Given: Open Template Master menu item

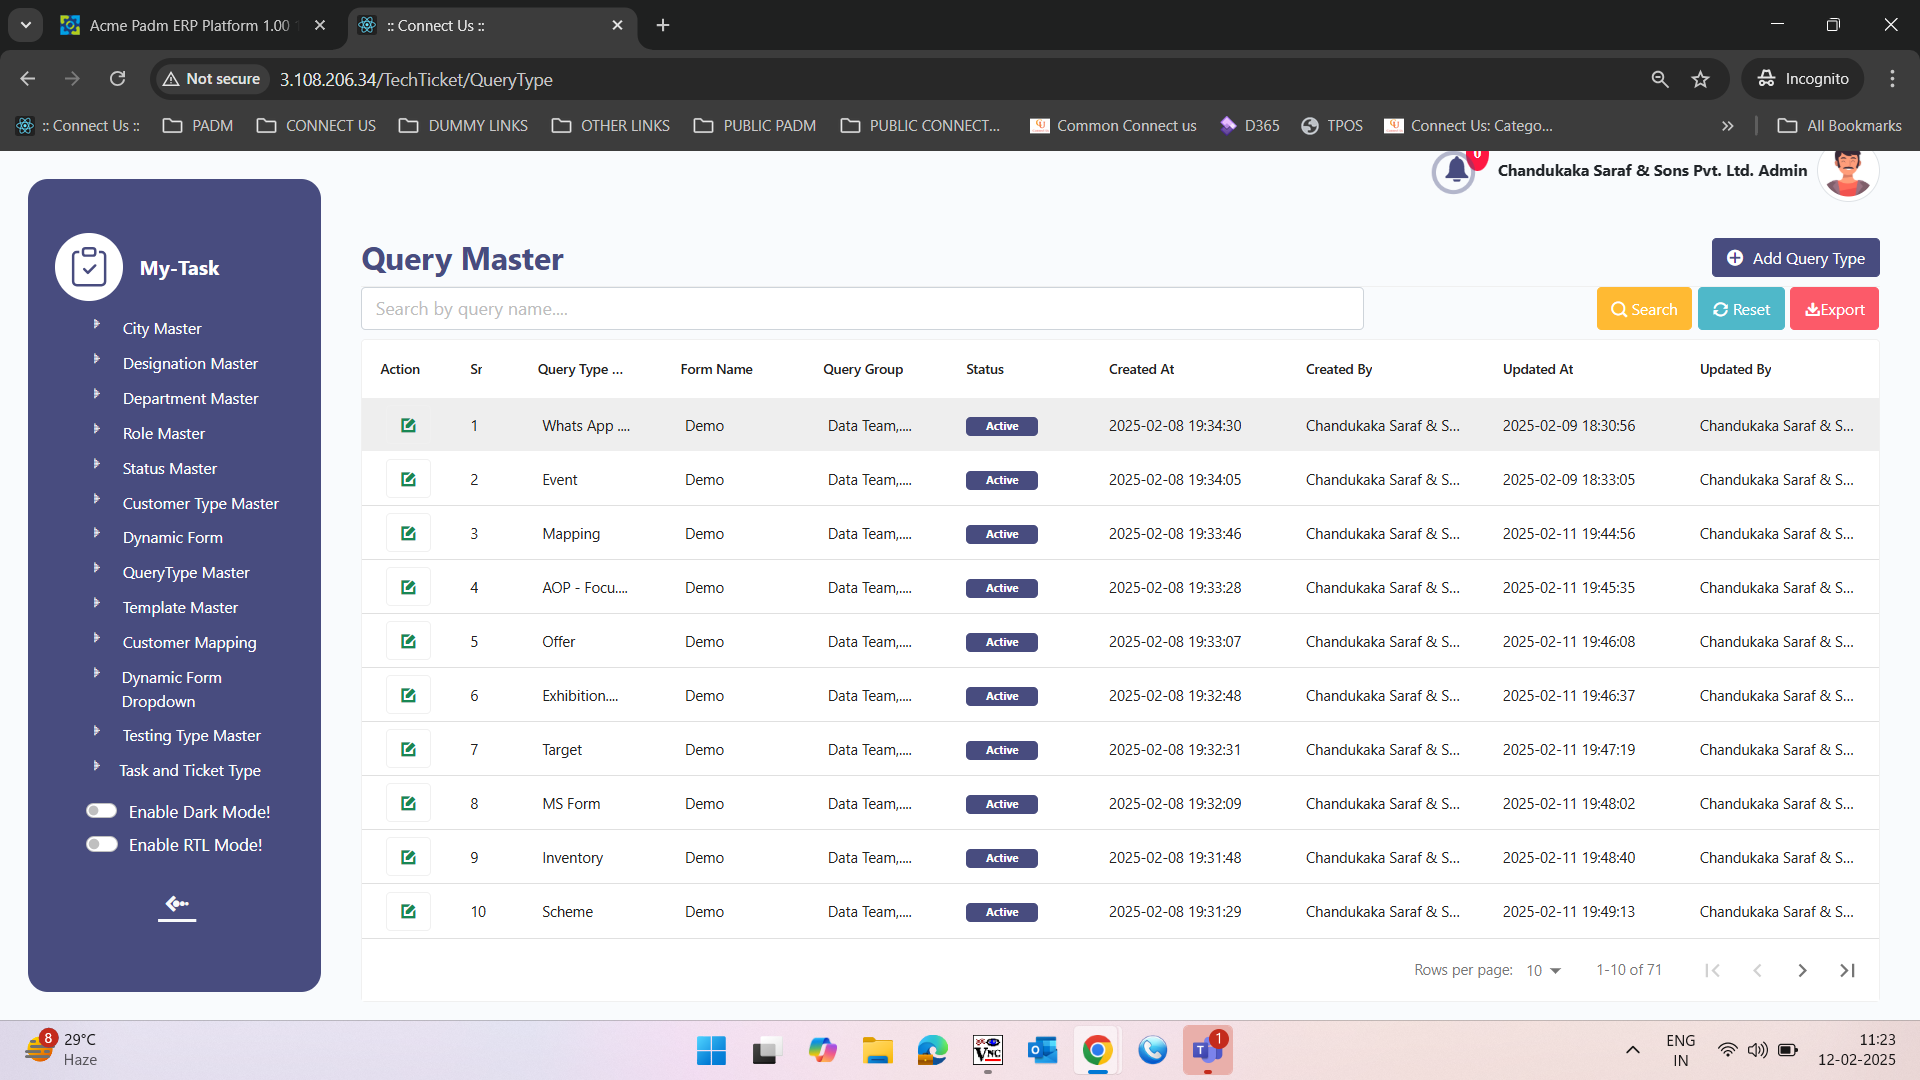Looking at the screenshot, I should click(x=180, y=607).
